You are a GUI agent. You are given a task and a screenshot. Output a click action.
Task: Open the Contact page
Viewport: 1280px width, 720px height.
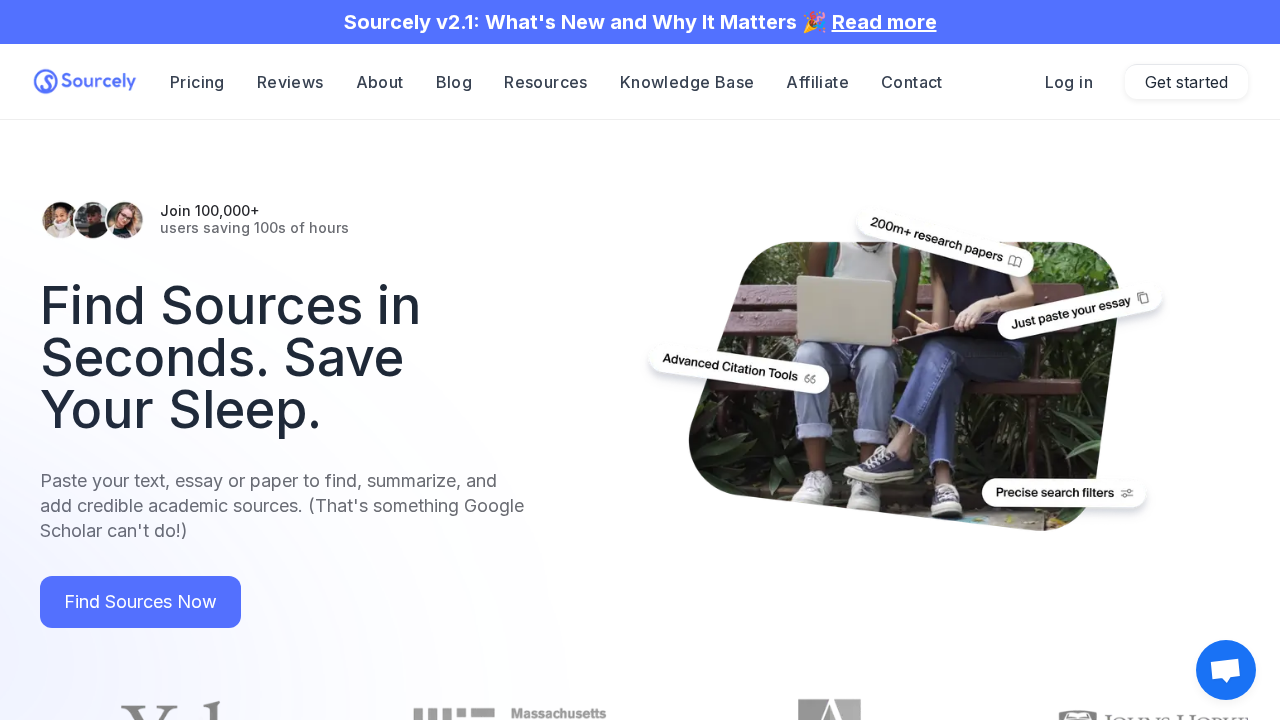pyautogui.click(x=911, y=82)
